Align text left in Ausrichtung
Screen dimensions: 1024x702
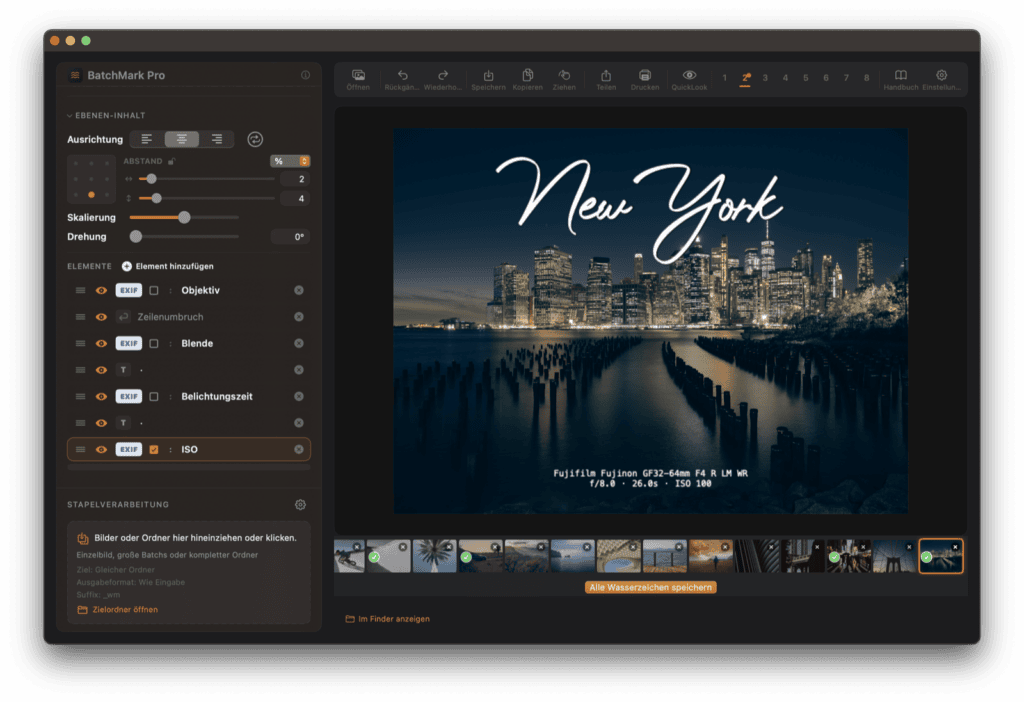[x=147, y=139]
